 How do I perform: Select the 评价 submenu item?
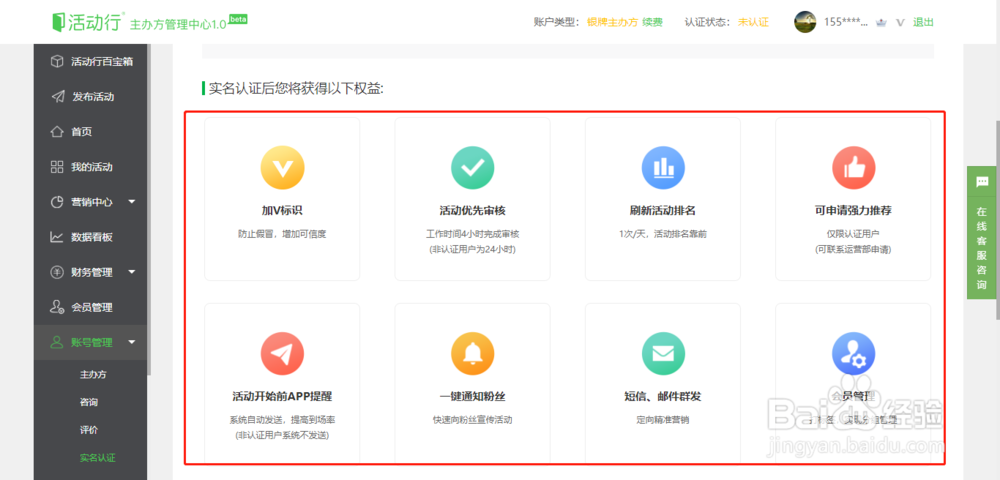[89, 430]
